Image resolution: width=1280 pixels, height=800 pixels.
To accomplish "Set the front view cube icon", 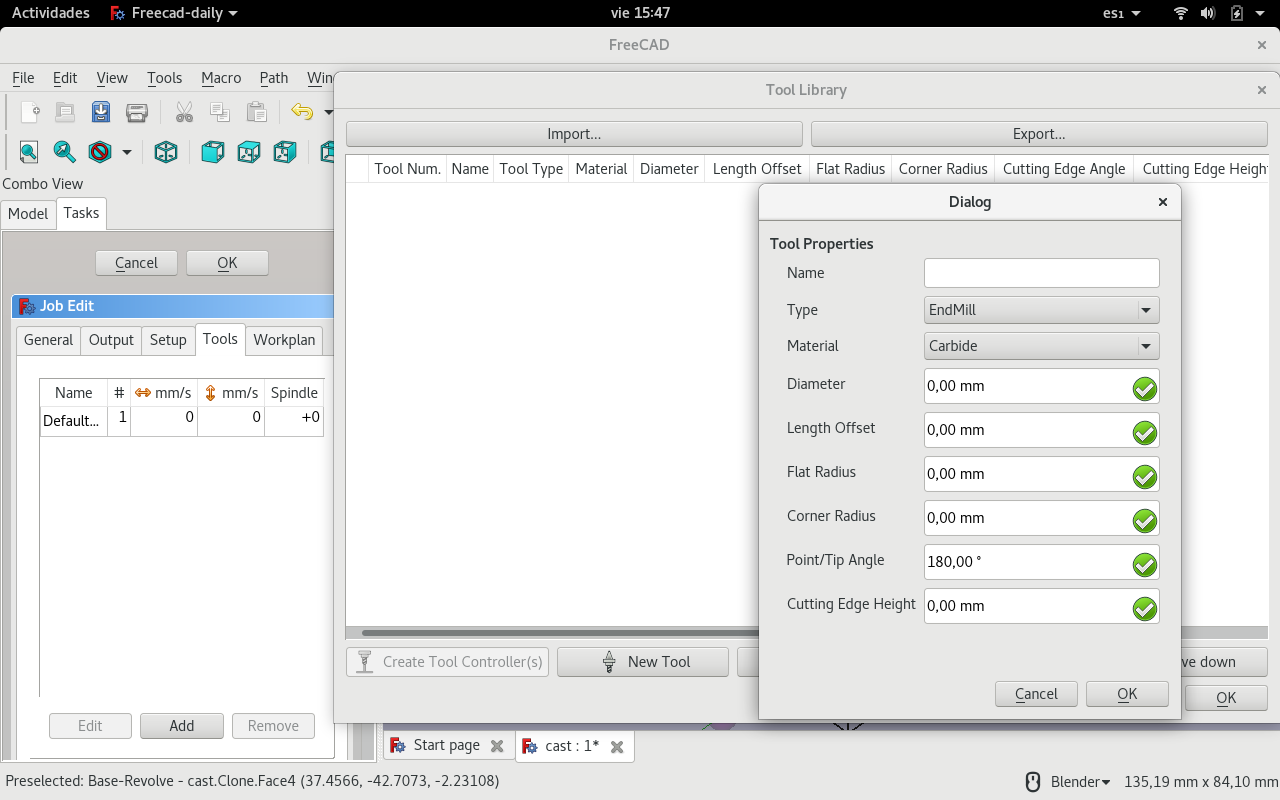I will [x=213, y=152].
